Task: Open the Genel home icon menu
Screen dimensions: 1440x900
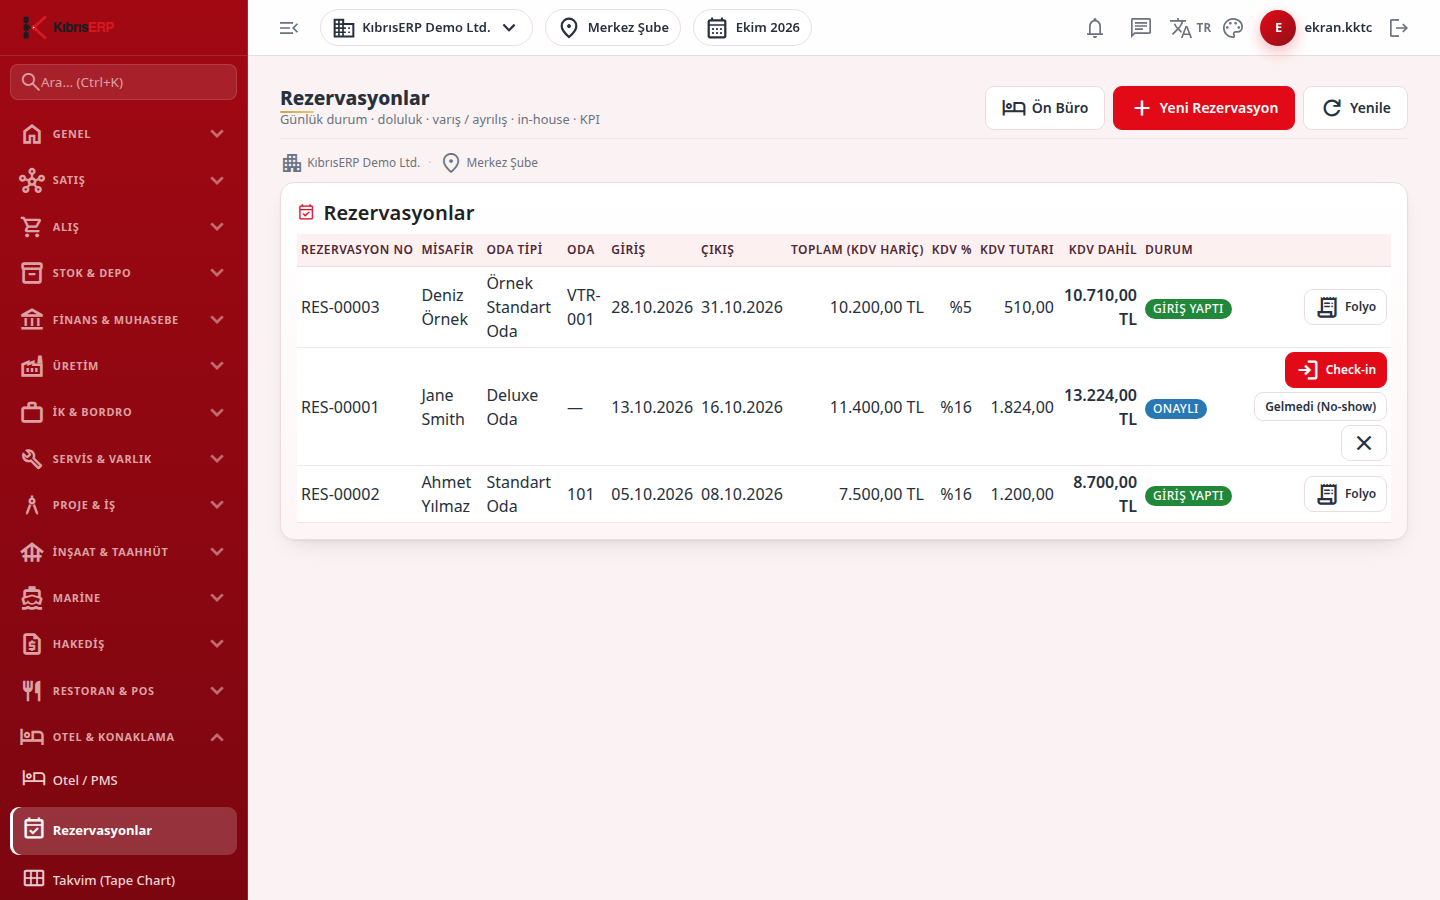Action: coord(32,134)
